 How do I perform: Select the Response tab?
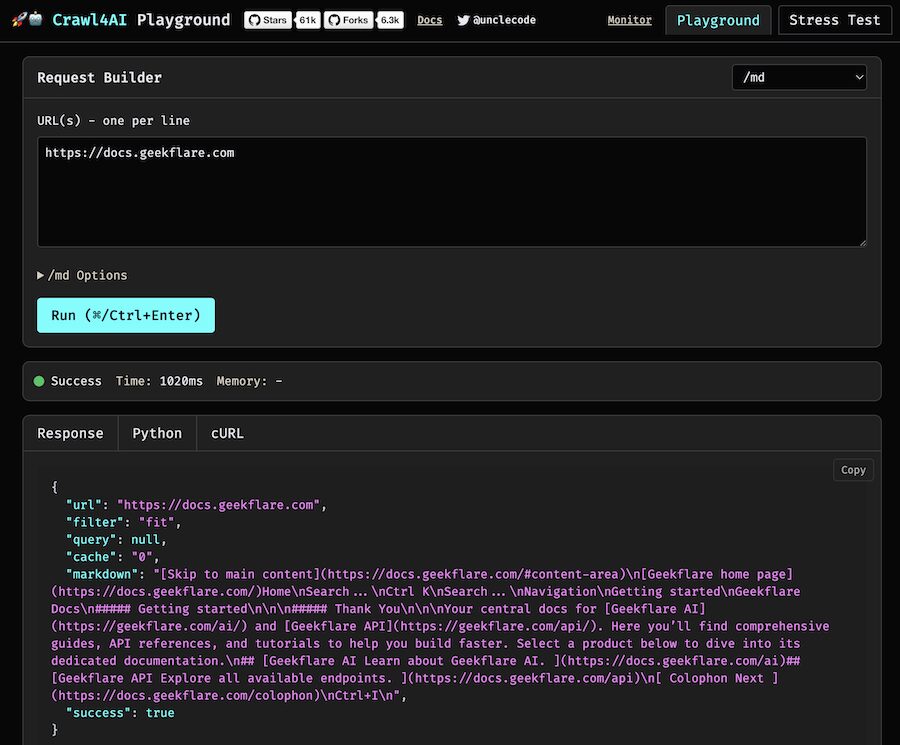coord(70,433)
